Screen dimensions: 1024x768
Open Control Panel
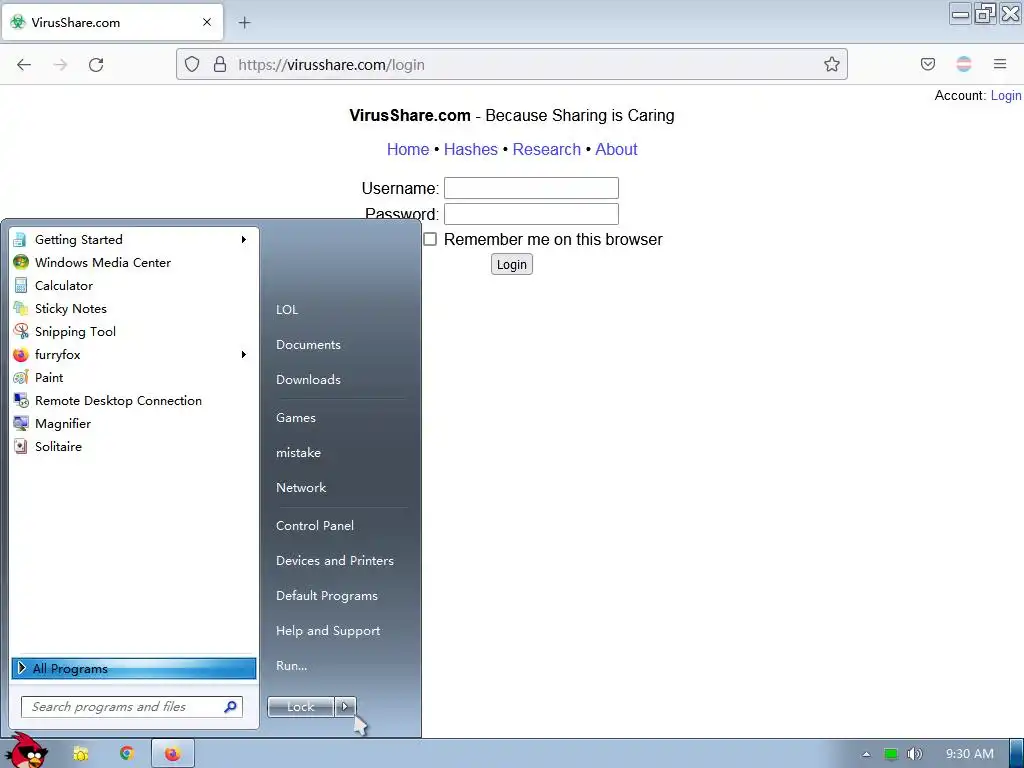pyautogui.click(x=315, y=526)
